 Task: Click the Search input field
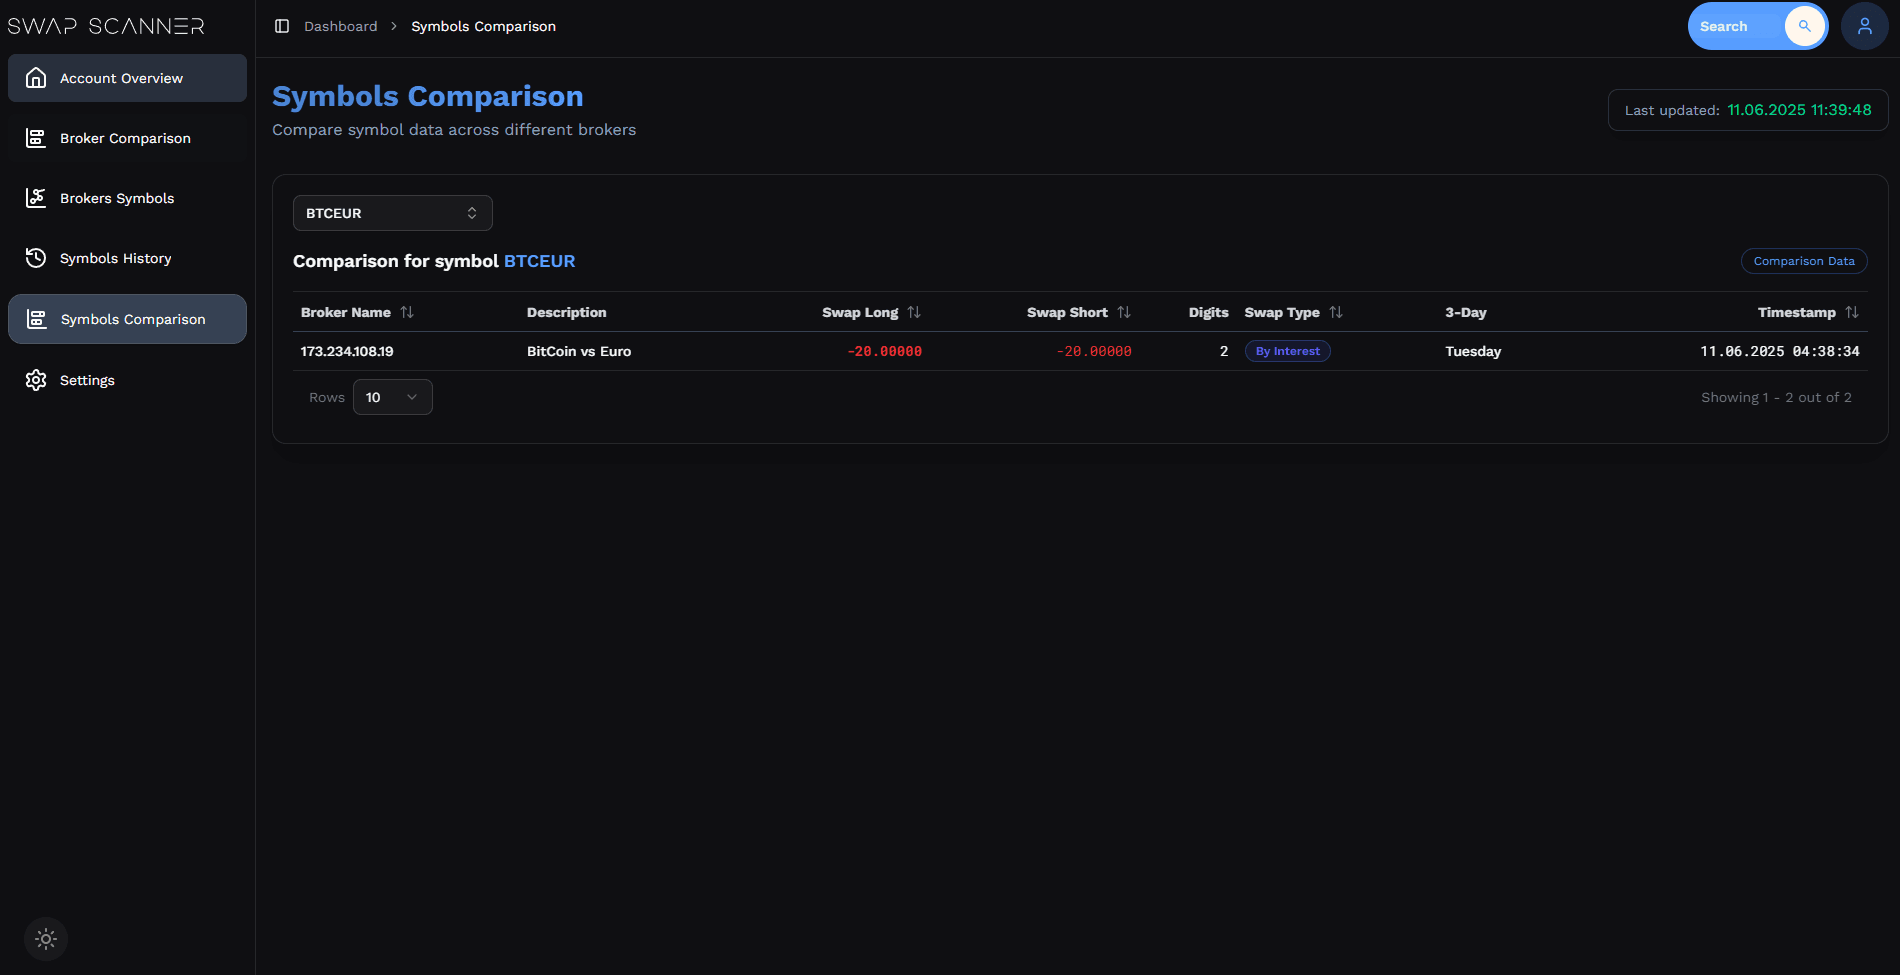tap(1736, 26)
